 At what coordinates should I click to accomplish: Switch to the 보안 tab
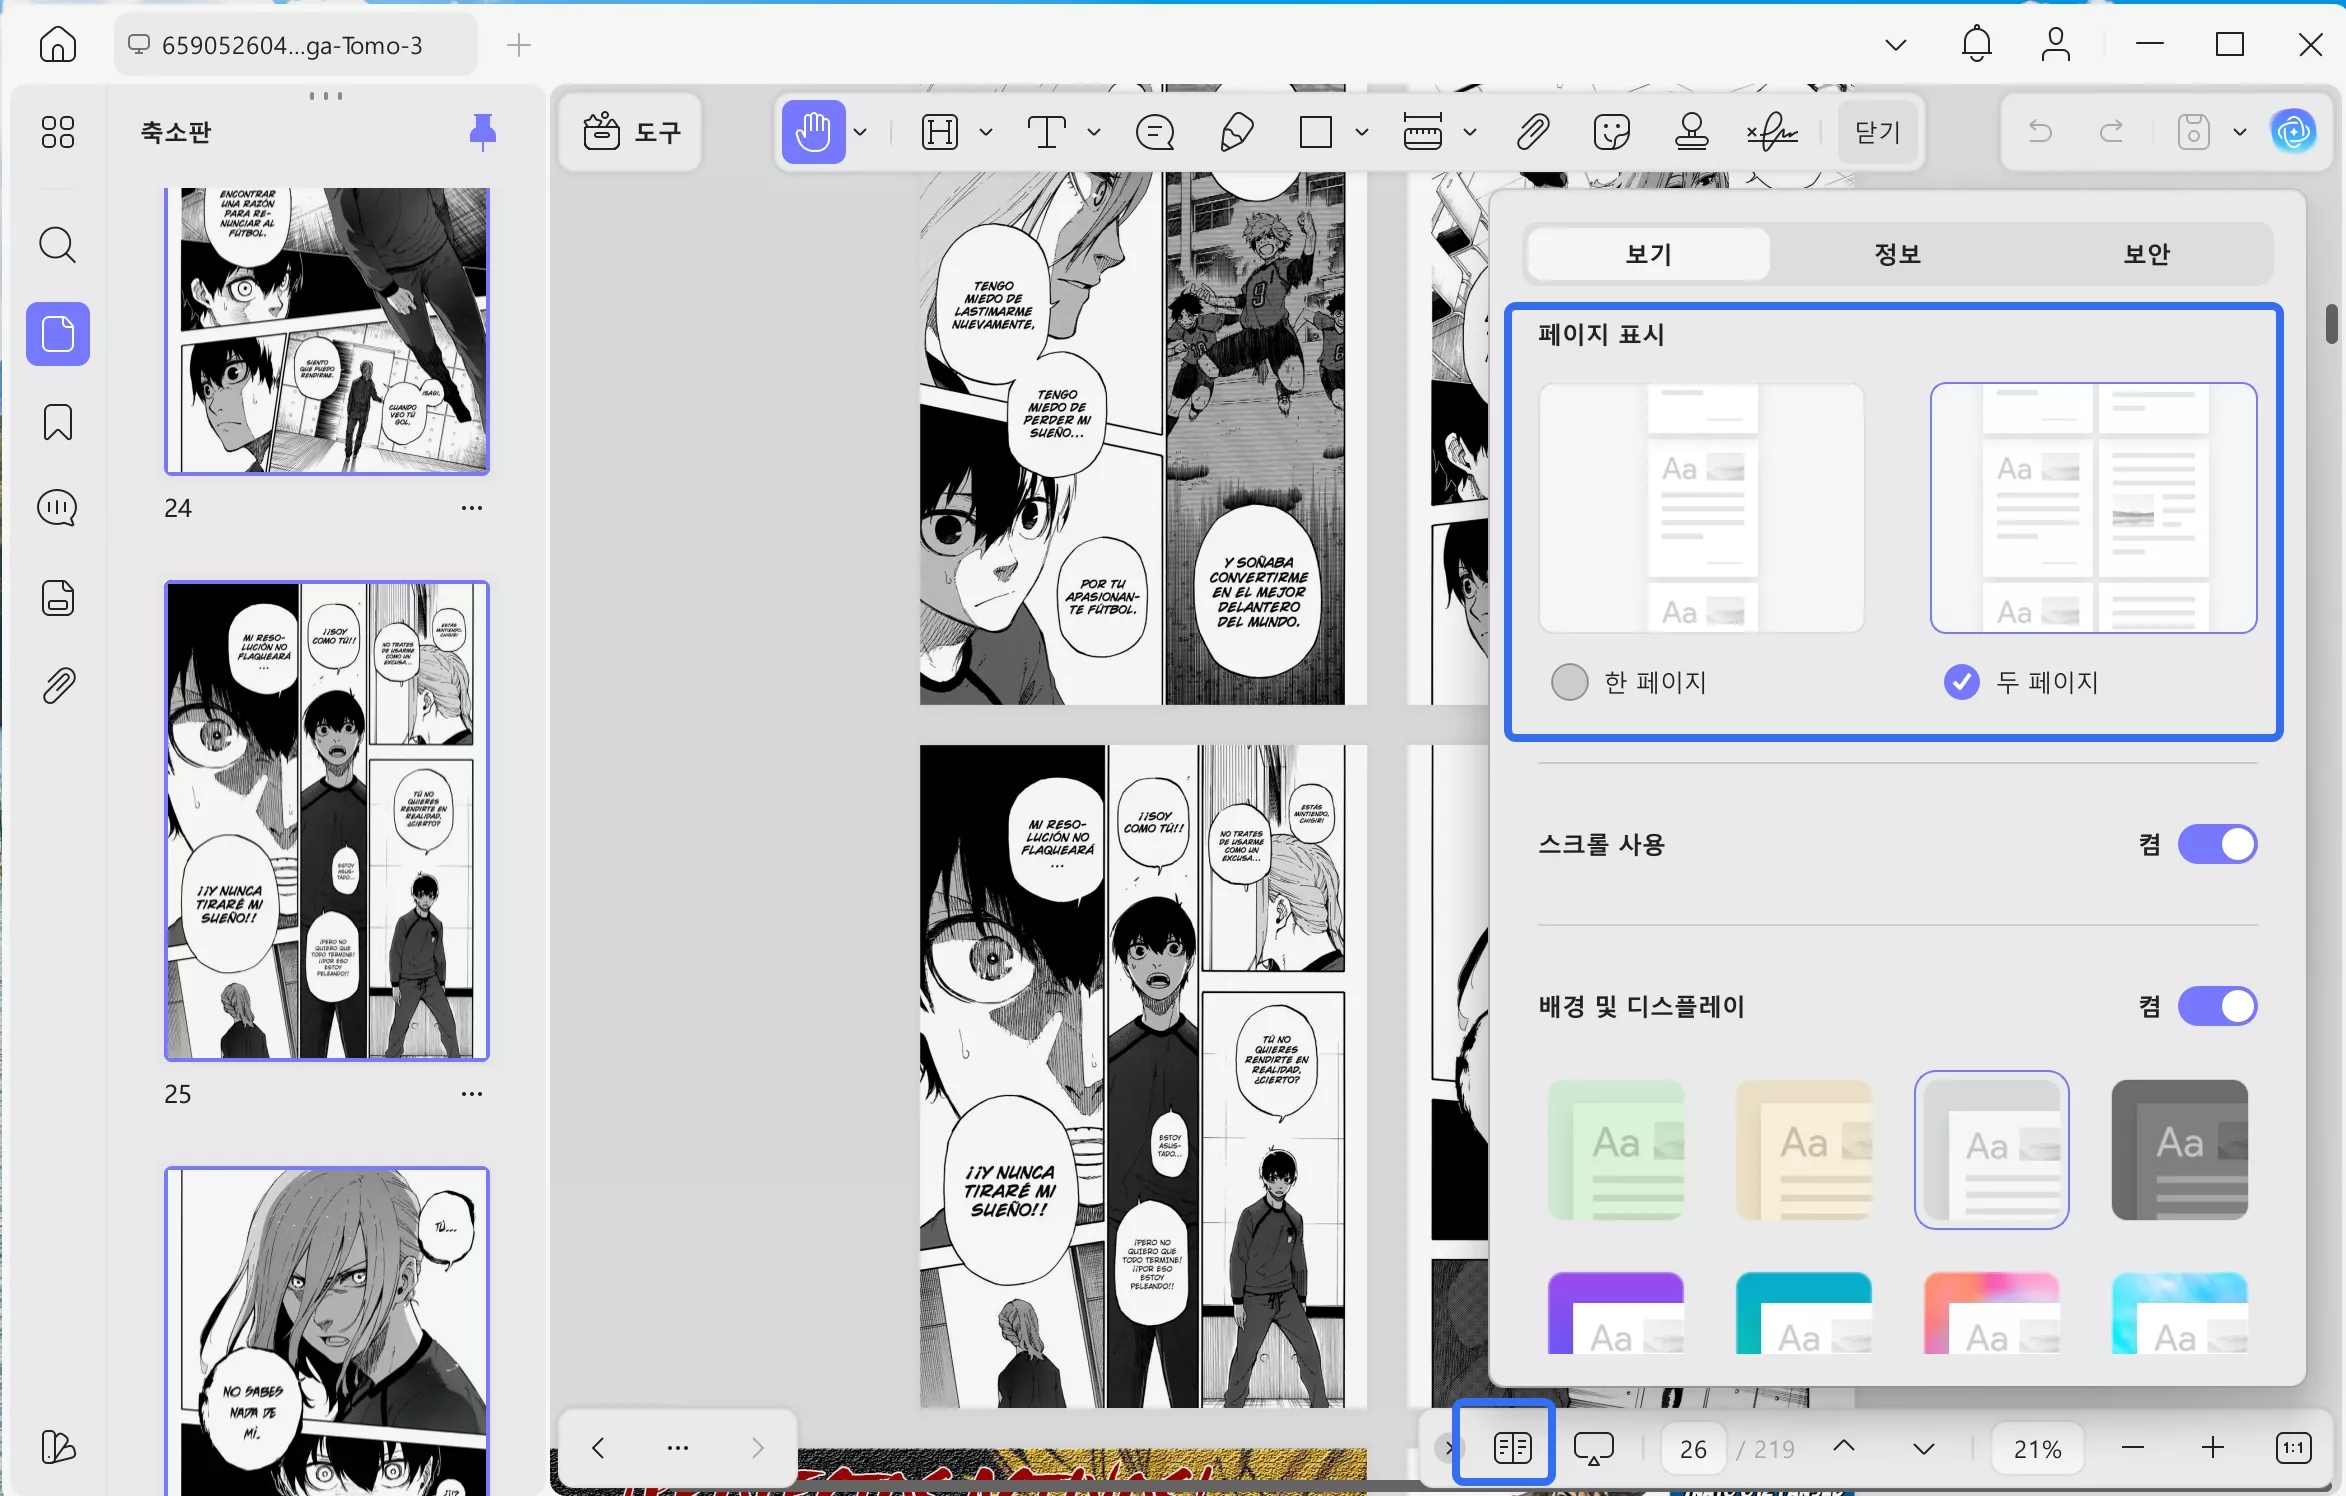[2146, 254]
